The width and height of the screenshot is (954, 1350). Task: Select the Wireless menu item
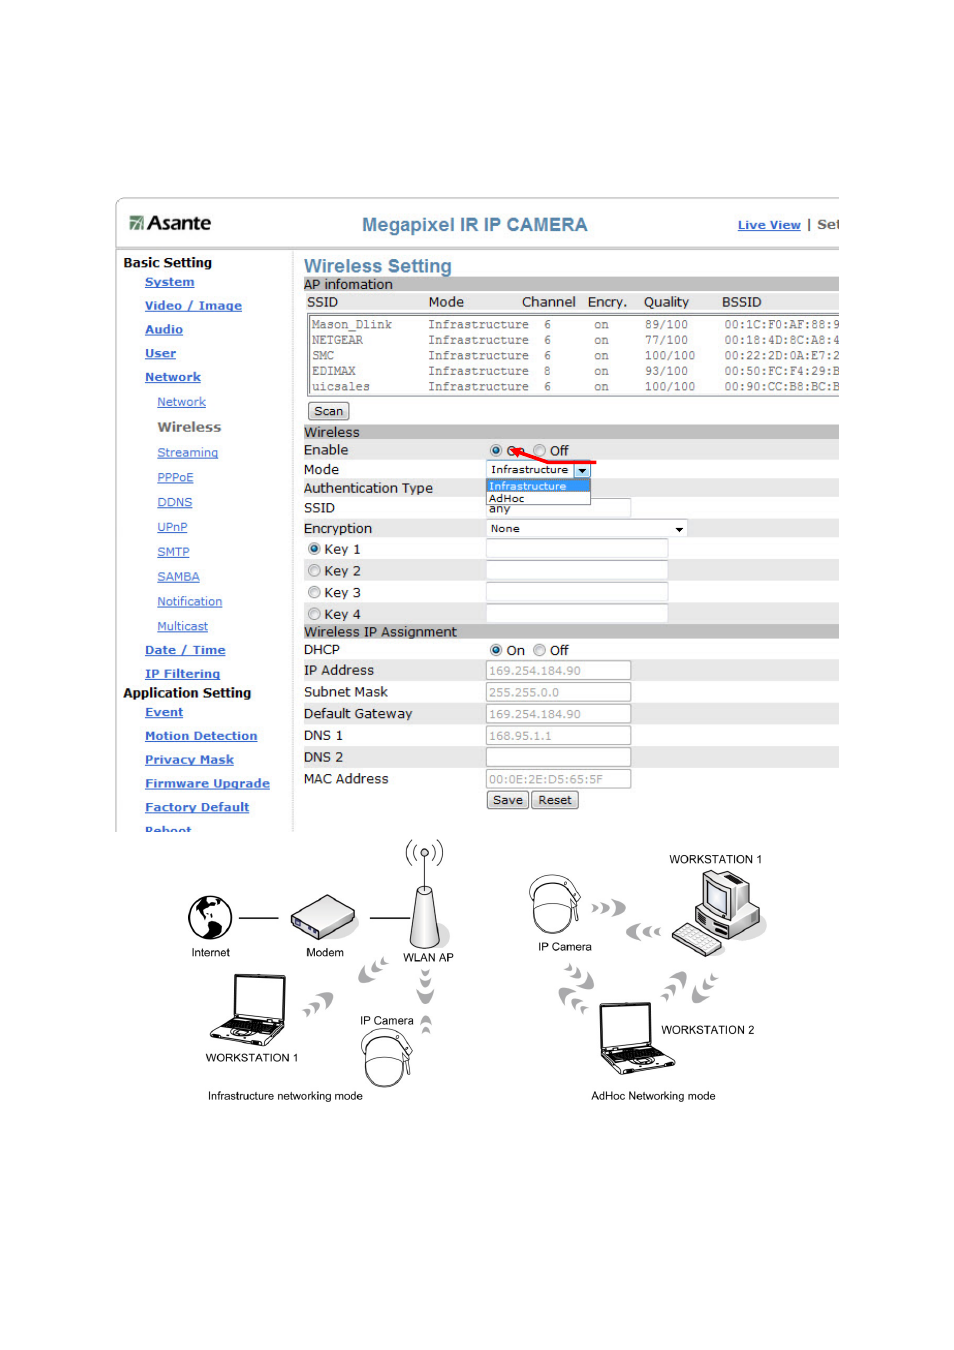pyautogui.click(x=189, y=427)
